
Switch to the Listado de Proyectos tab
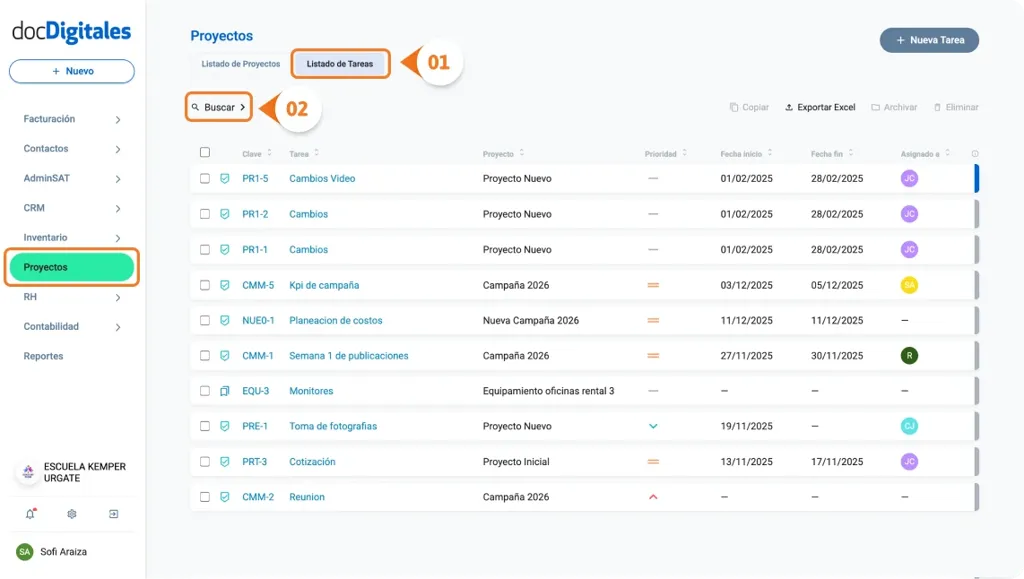[240, 62]
